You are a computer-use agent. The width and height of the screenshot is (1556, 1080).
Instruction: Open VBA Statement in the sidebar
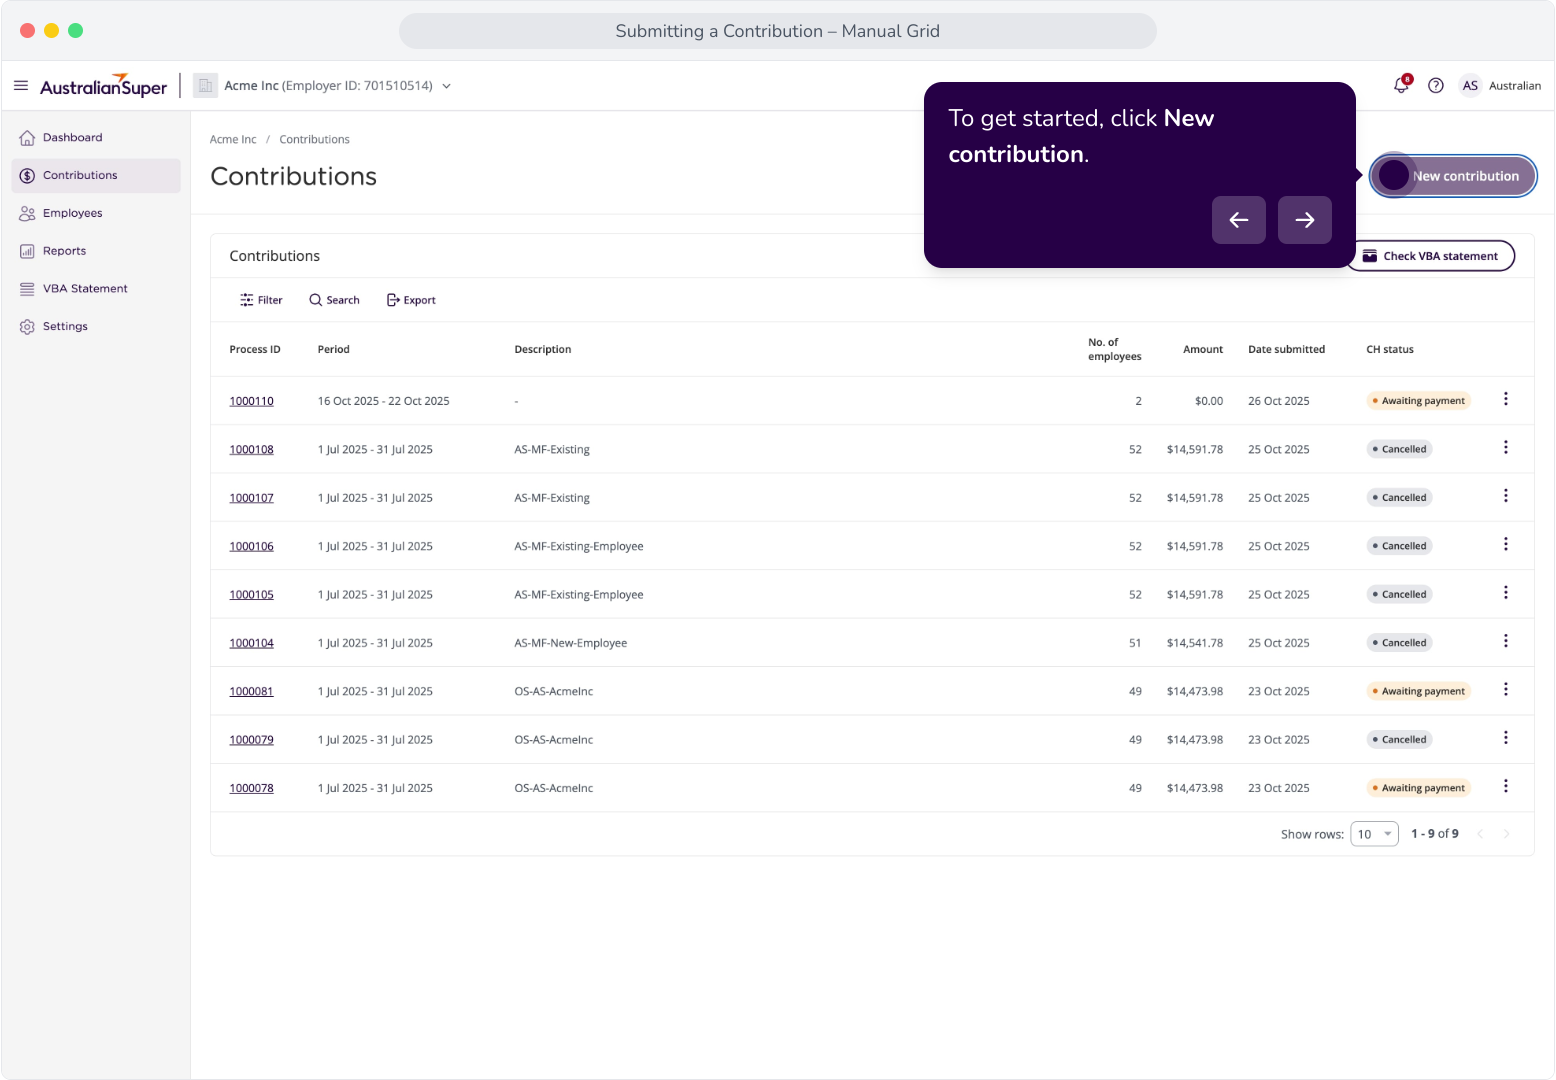[x=96, y=289]
